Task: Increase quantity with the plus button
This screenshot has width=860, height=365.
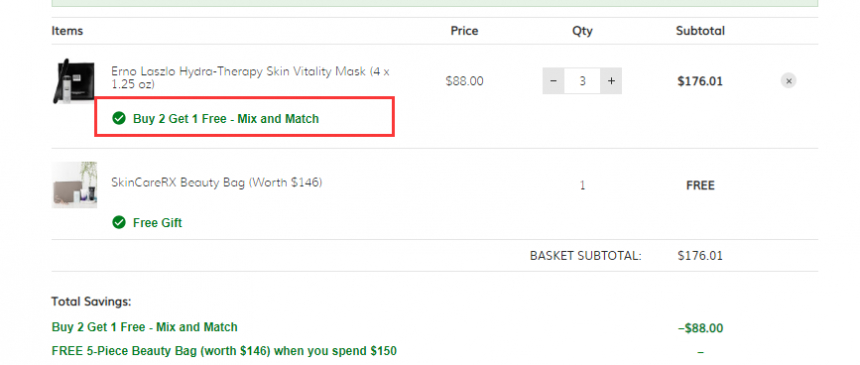Action: pos(611,81)
